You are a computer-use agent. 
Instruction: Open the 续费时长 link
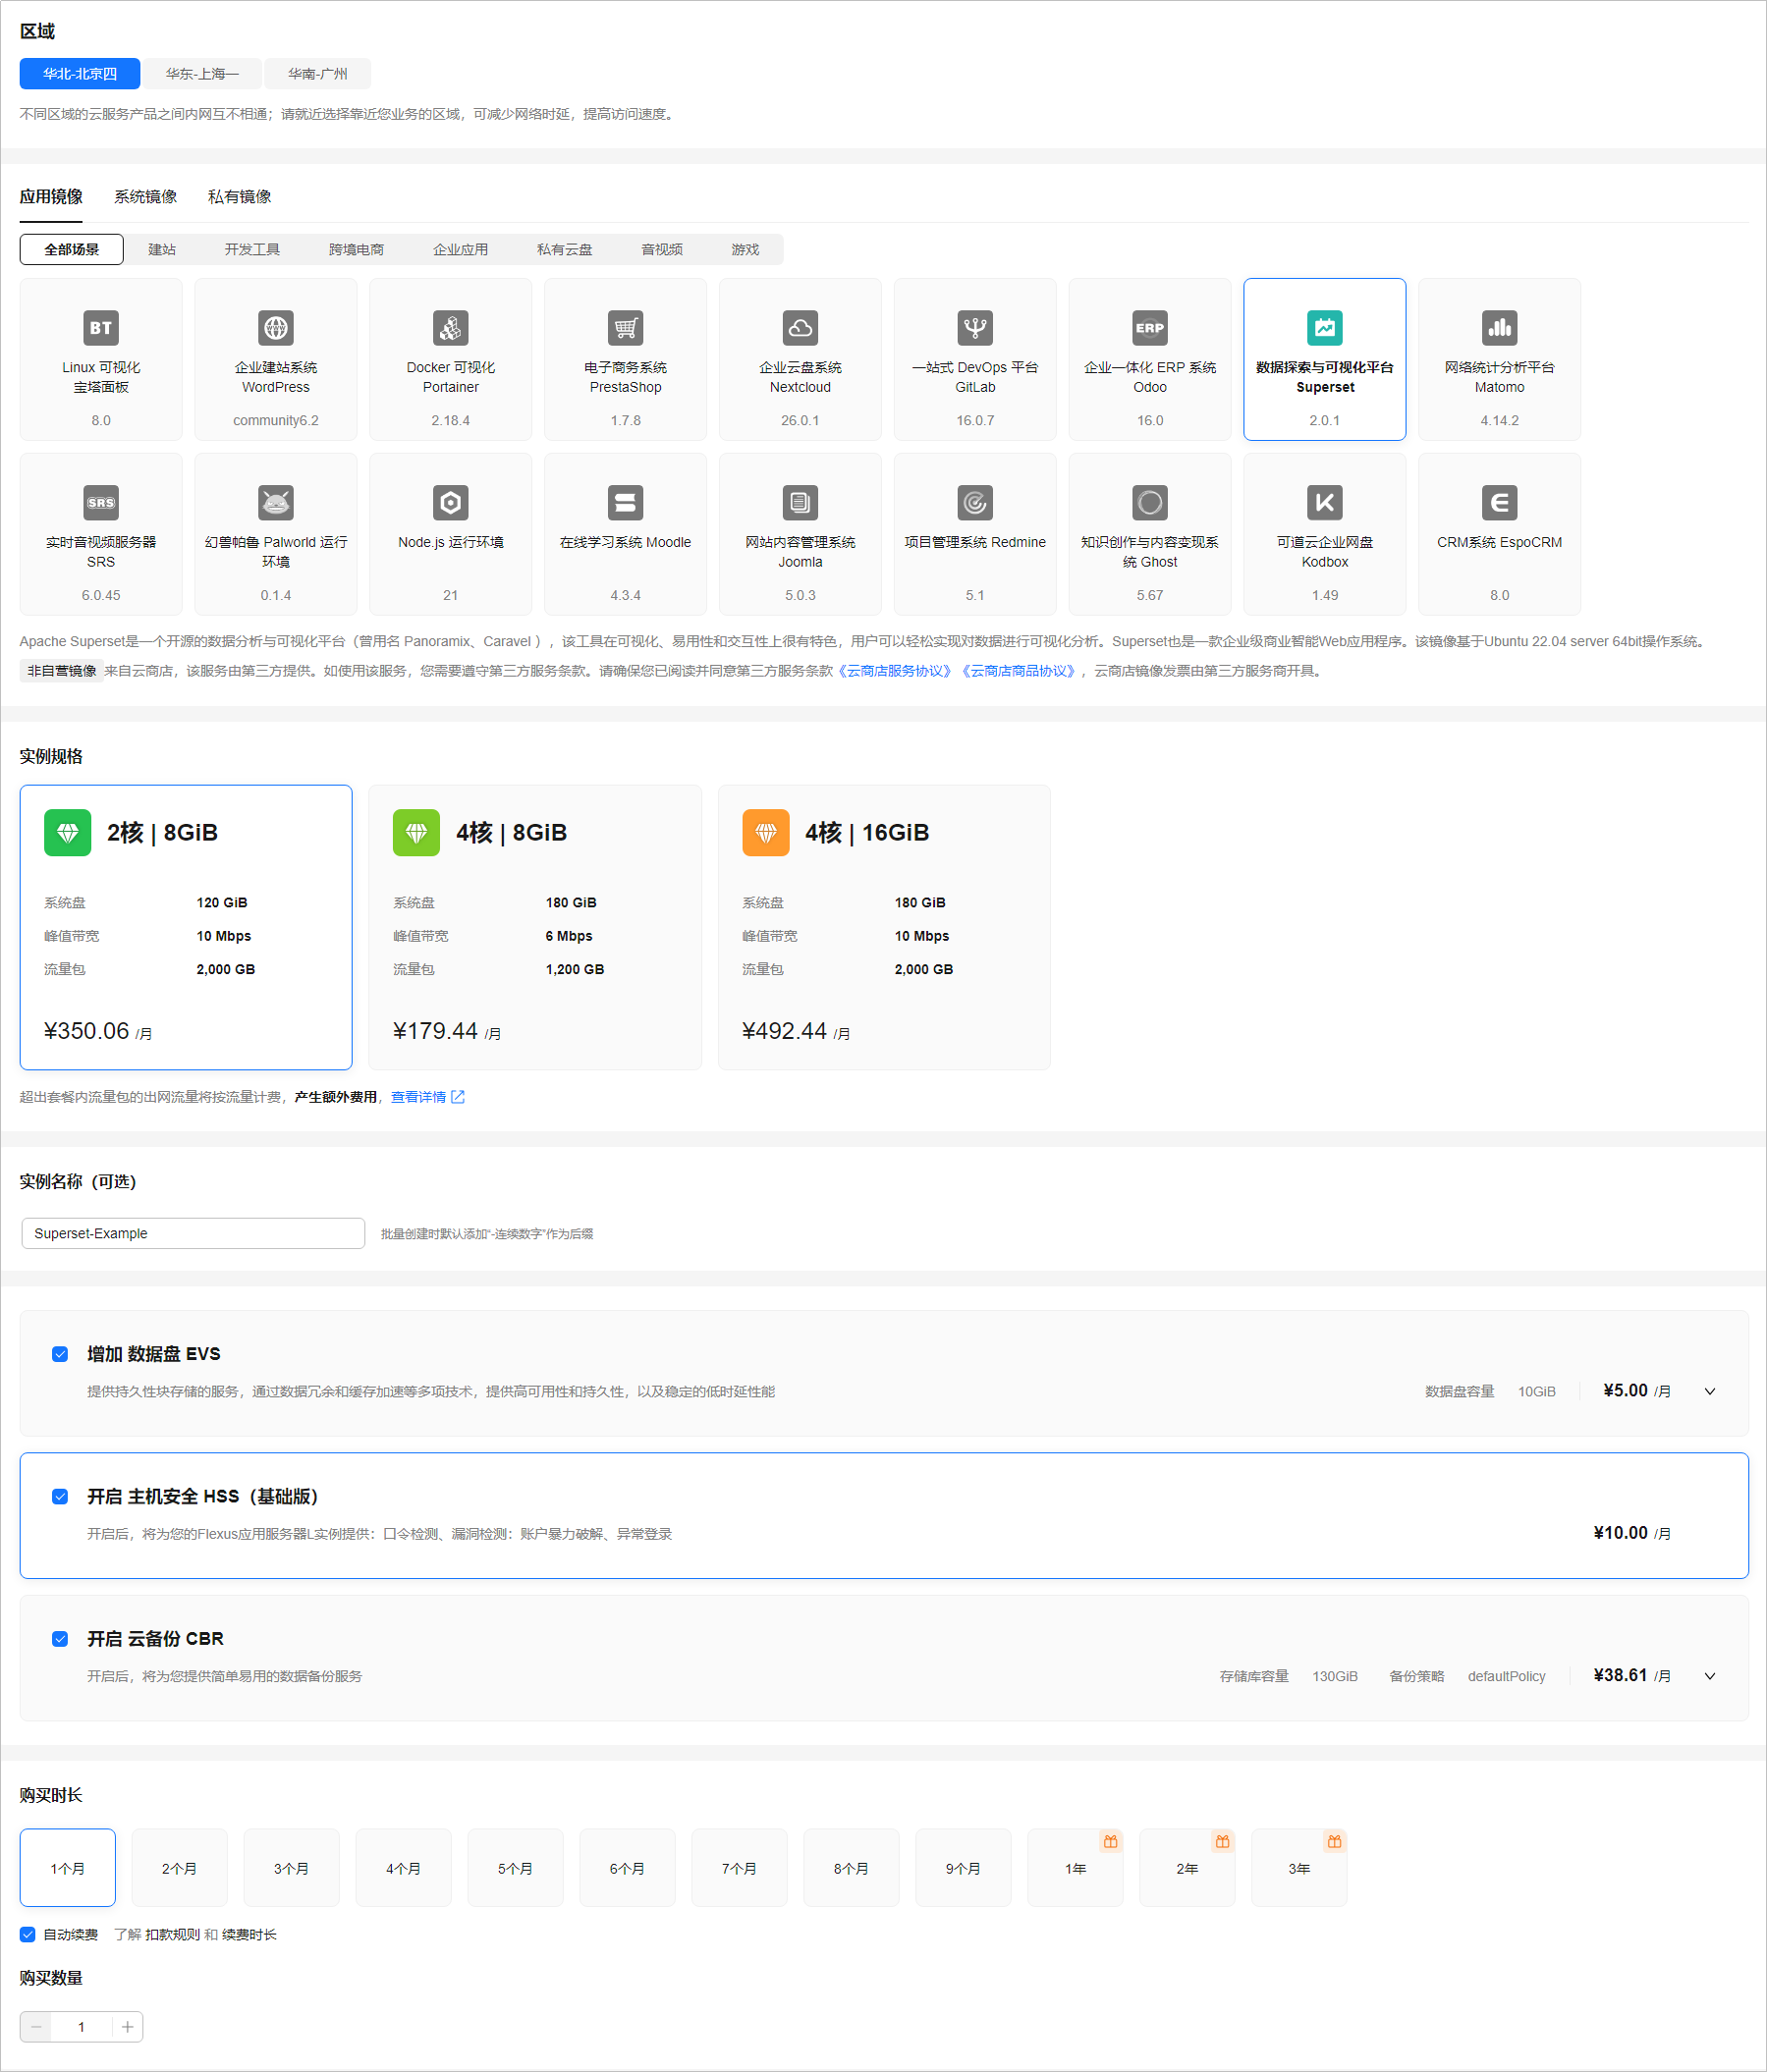coord(249,1936)
